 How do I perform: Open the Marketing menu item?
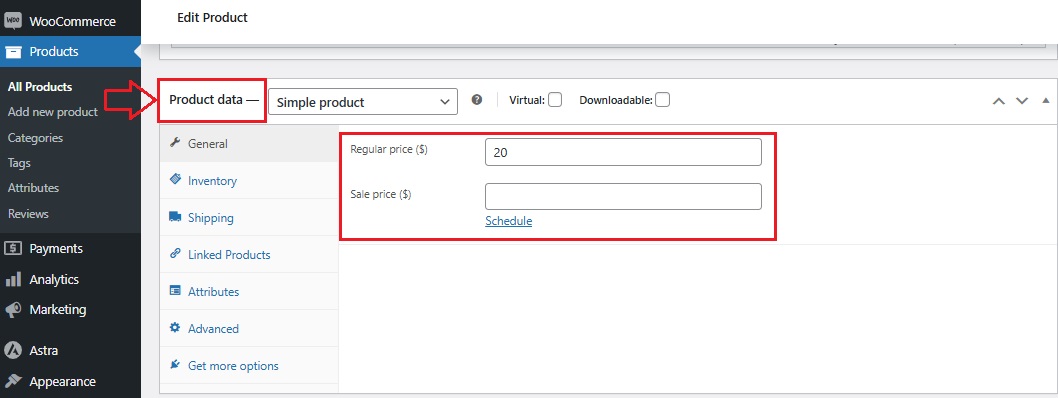click(70, 310)
